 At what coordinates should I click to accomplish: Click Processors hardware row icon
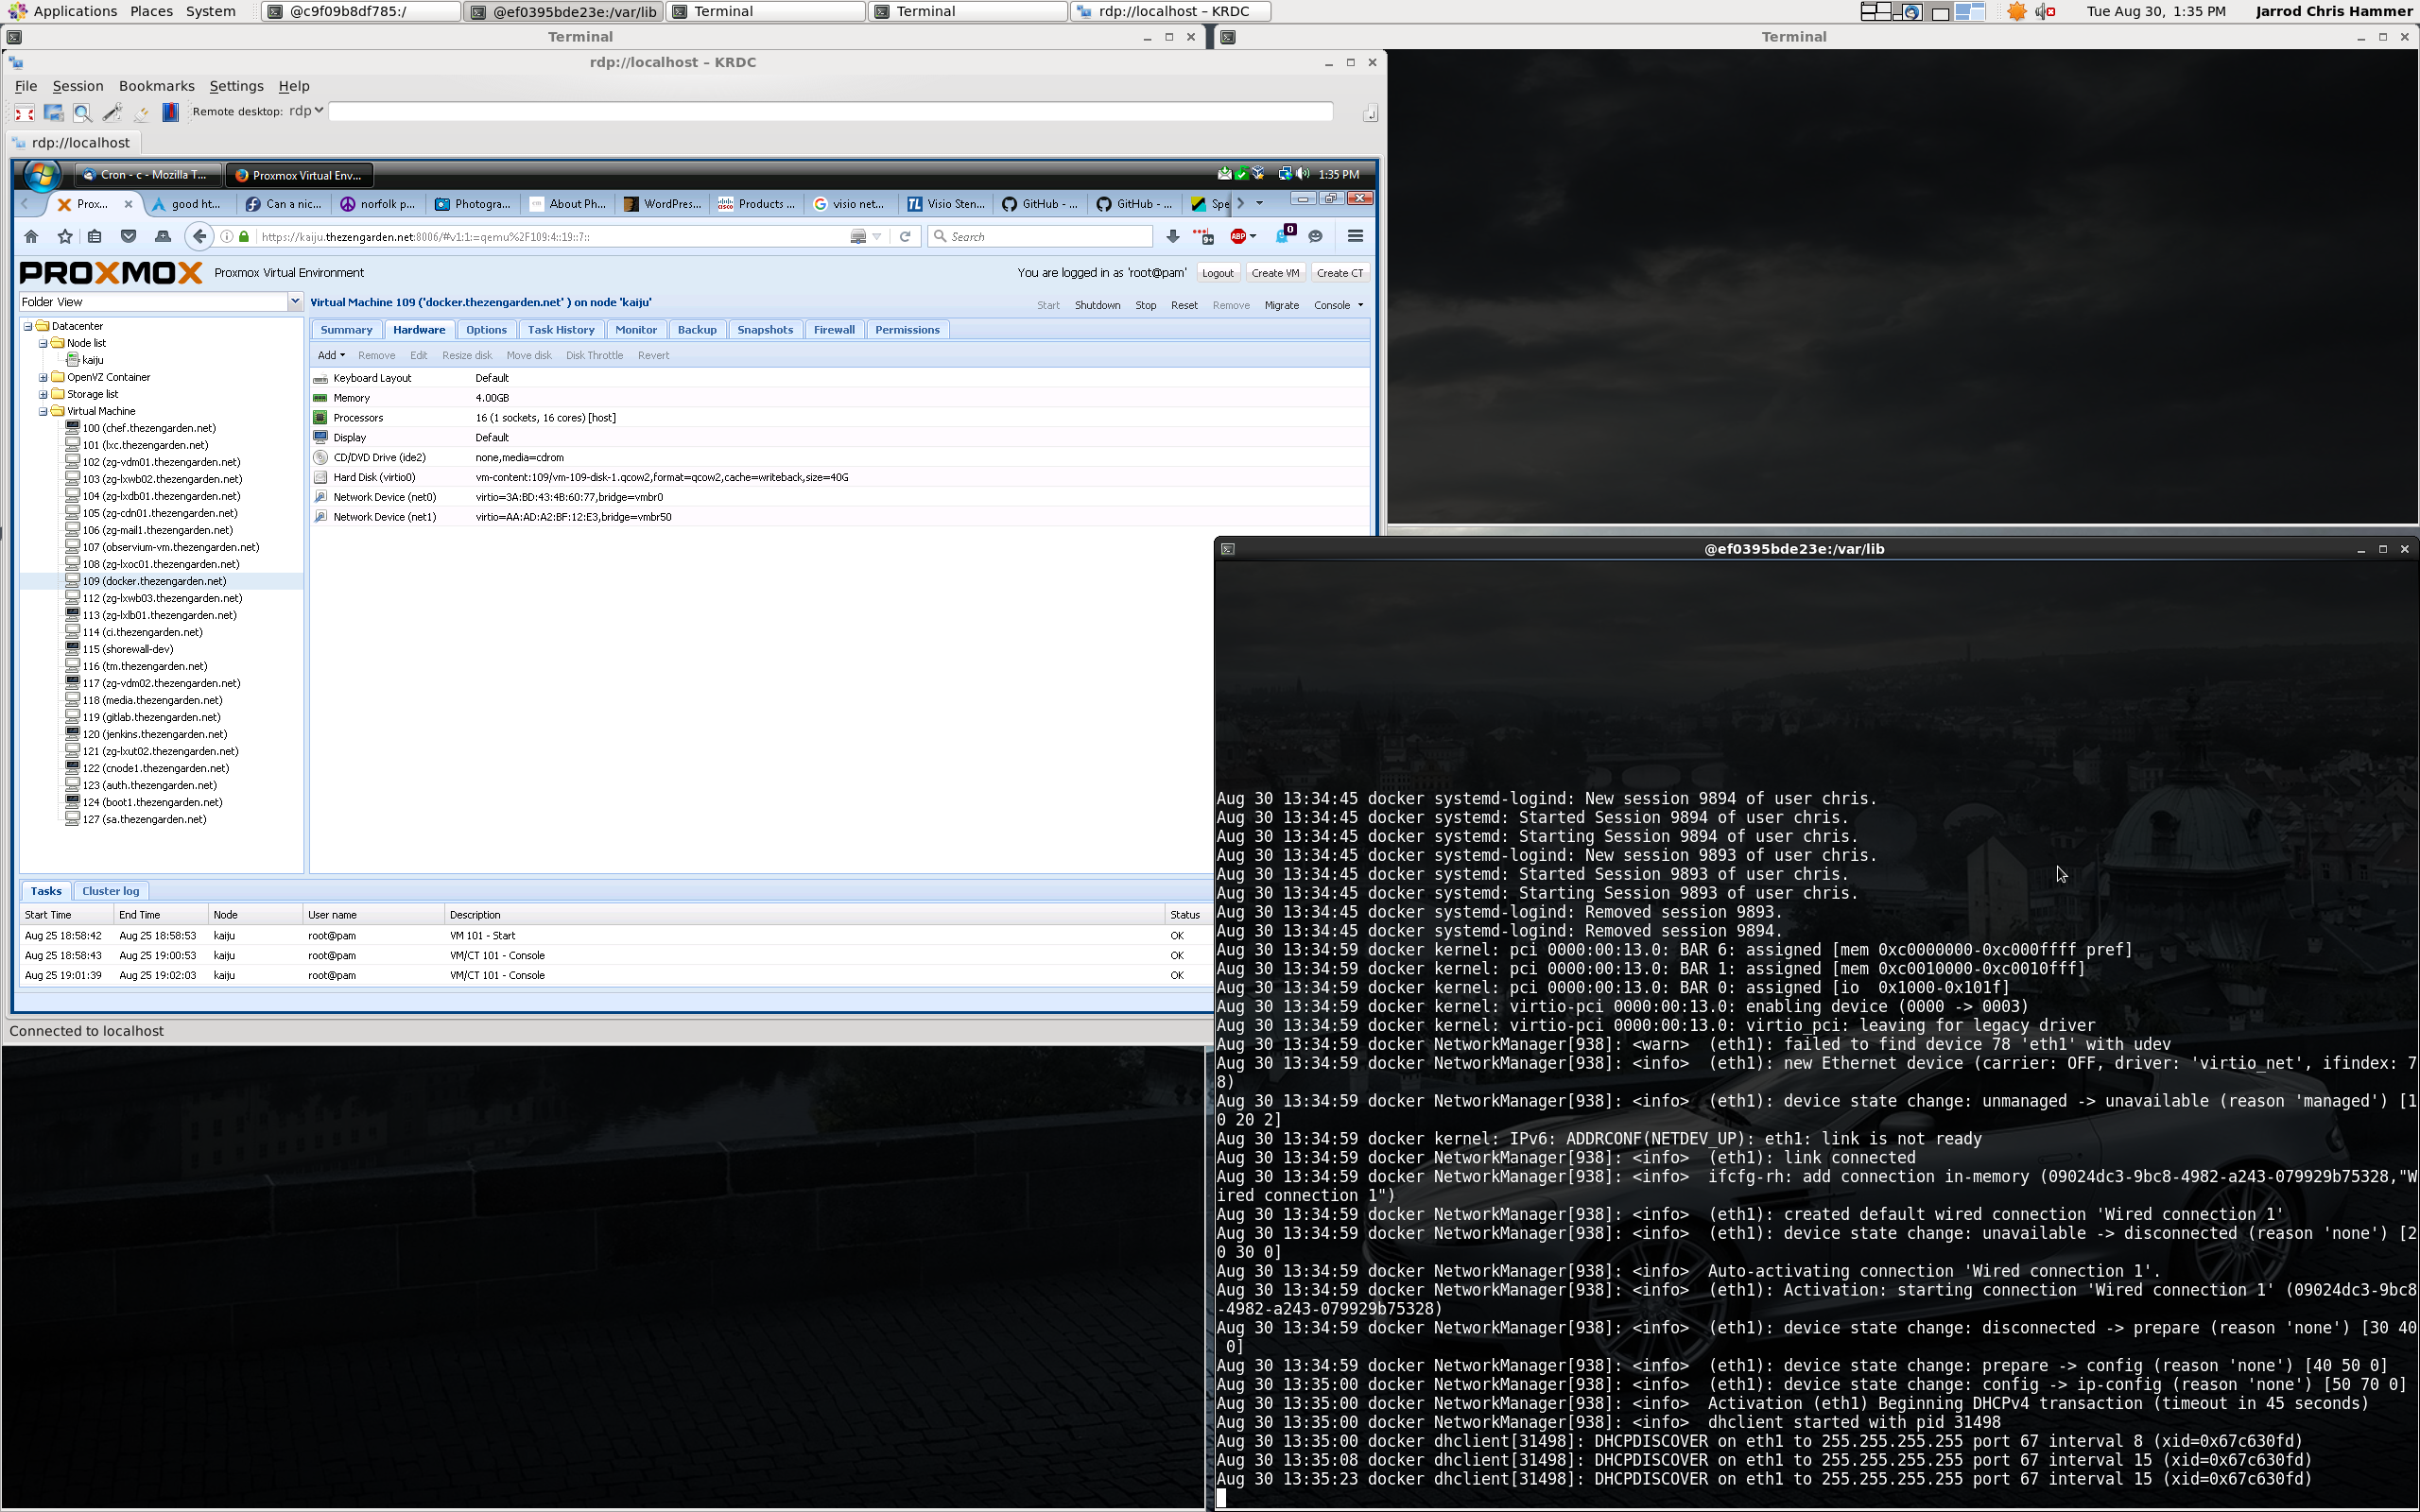[320, 418]
